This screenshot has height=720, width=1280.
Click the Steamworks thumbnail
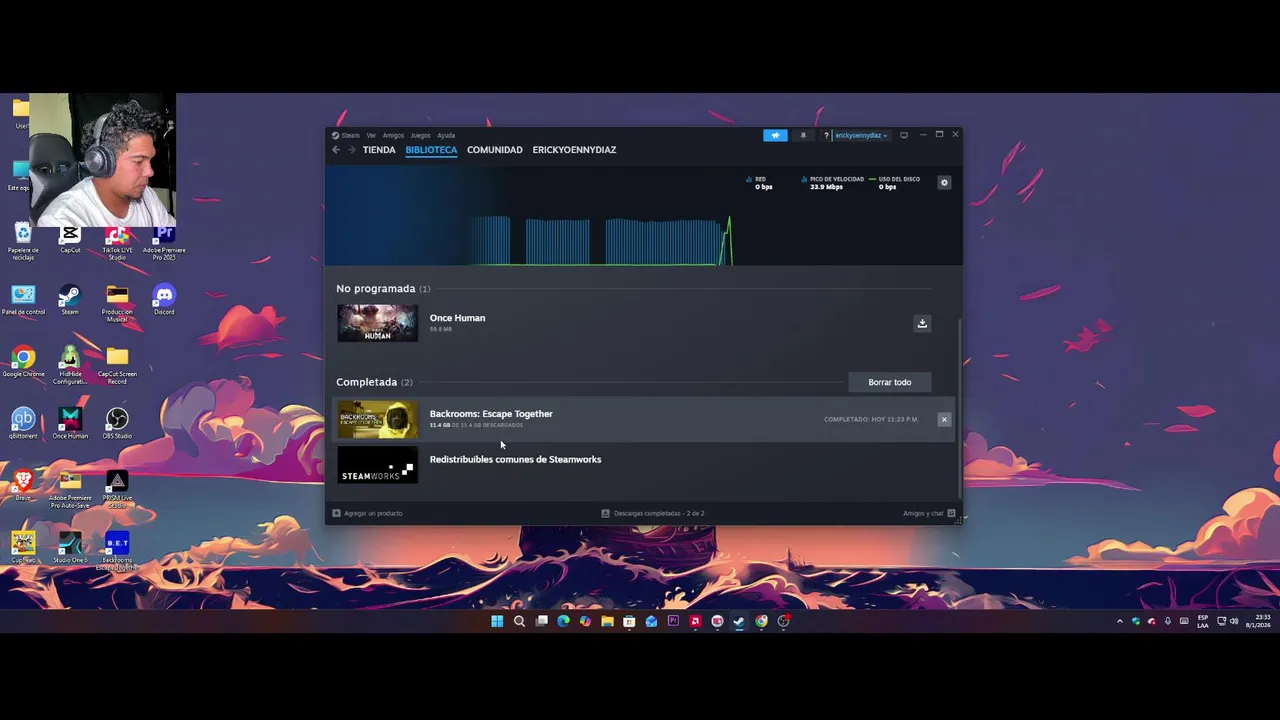[377, 466]
